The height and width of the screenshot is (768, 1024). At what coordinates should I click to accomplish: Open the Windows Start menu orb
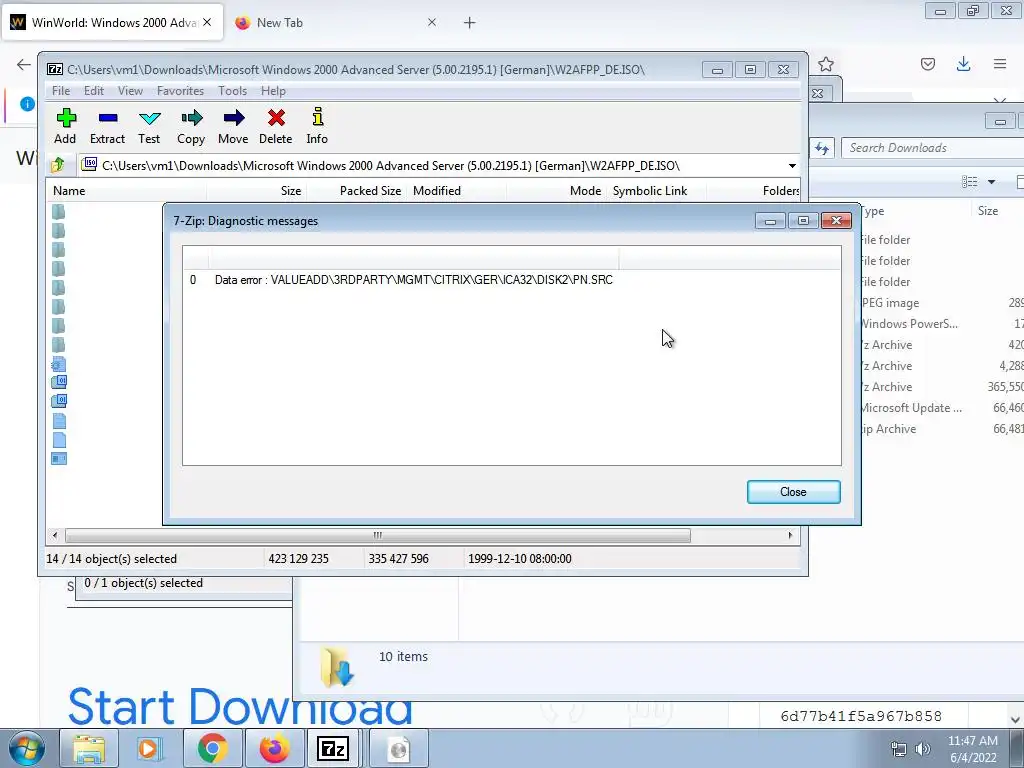[26, 748]
